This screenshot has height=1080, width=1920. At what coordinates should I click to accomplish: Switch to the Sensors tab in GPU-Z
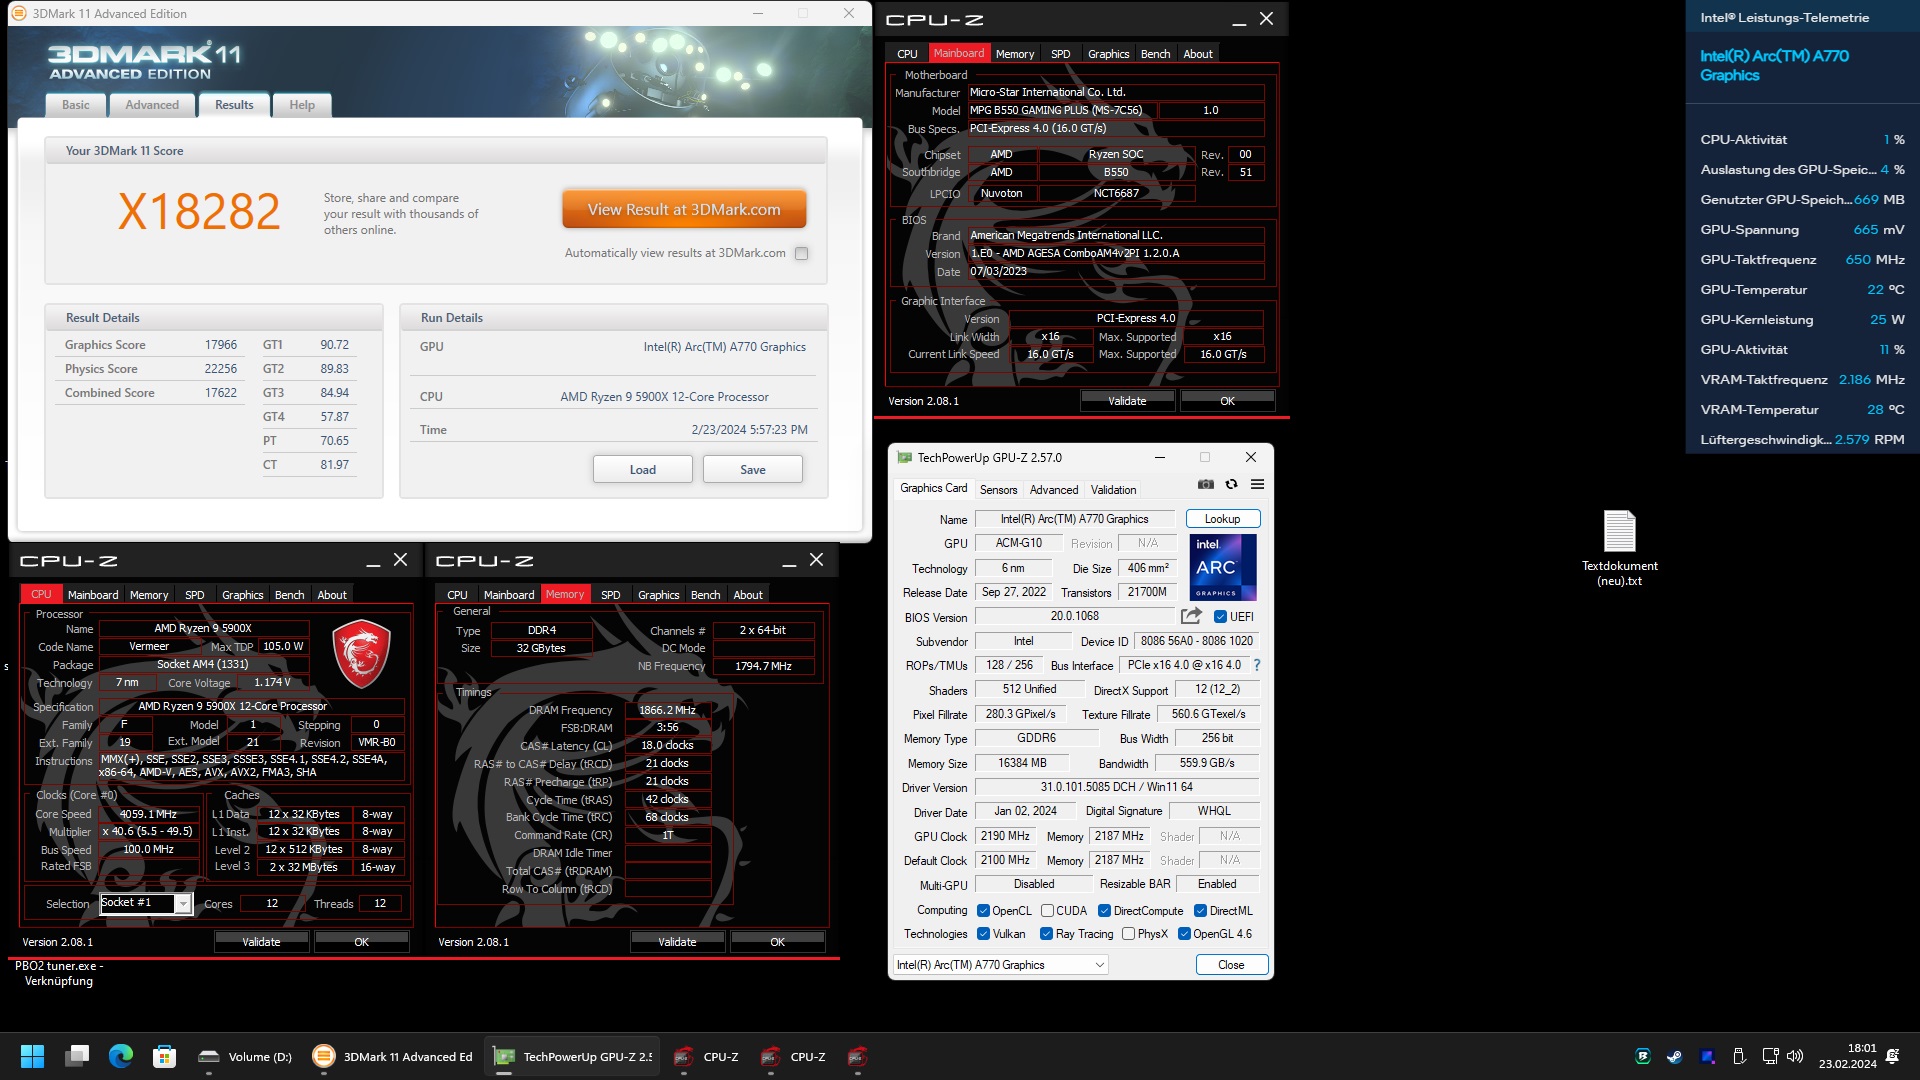[x=998, y=490]
